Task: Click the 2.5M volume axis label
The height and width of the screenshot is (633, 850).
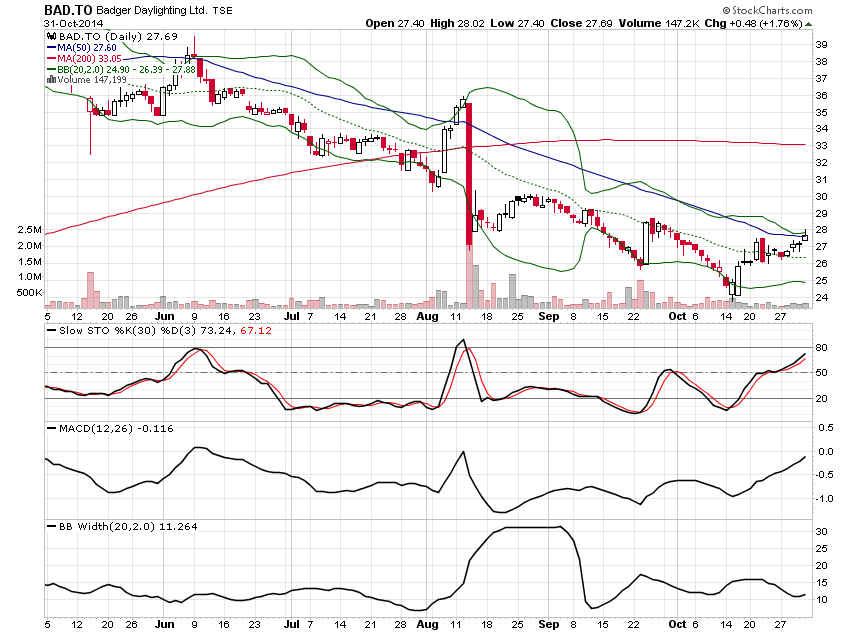Action: coord(29,230)
